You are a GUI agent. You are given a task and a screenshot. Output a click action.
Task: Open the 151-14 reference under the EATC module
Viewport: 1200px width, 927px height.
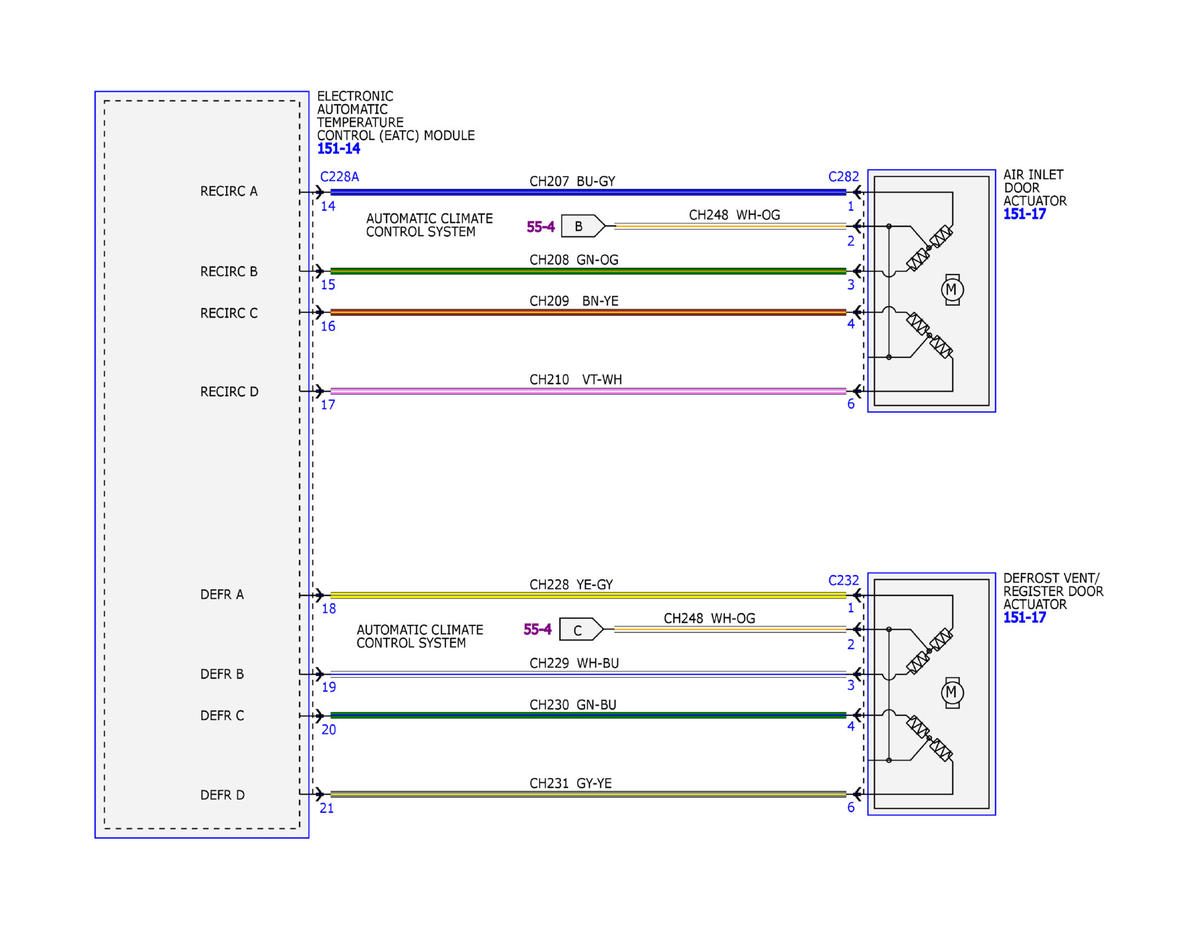[338, 149]
